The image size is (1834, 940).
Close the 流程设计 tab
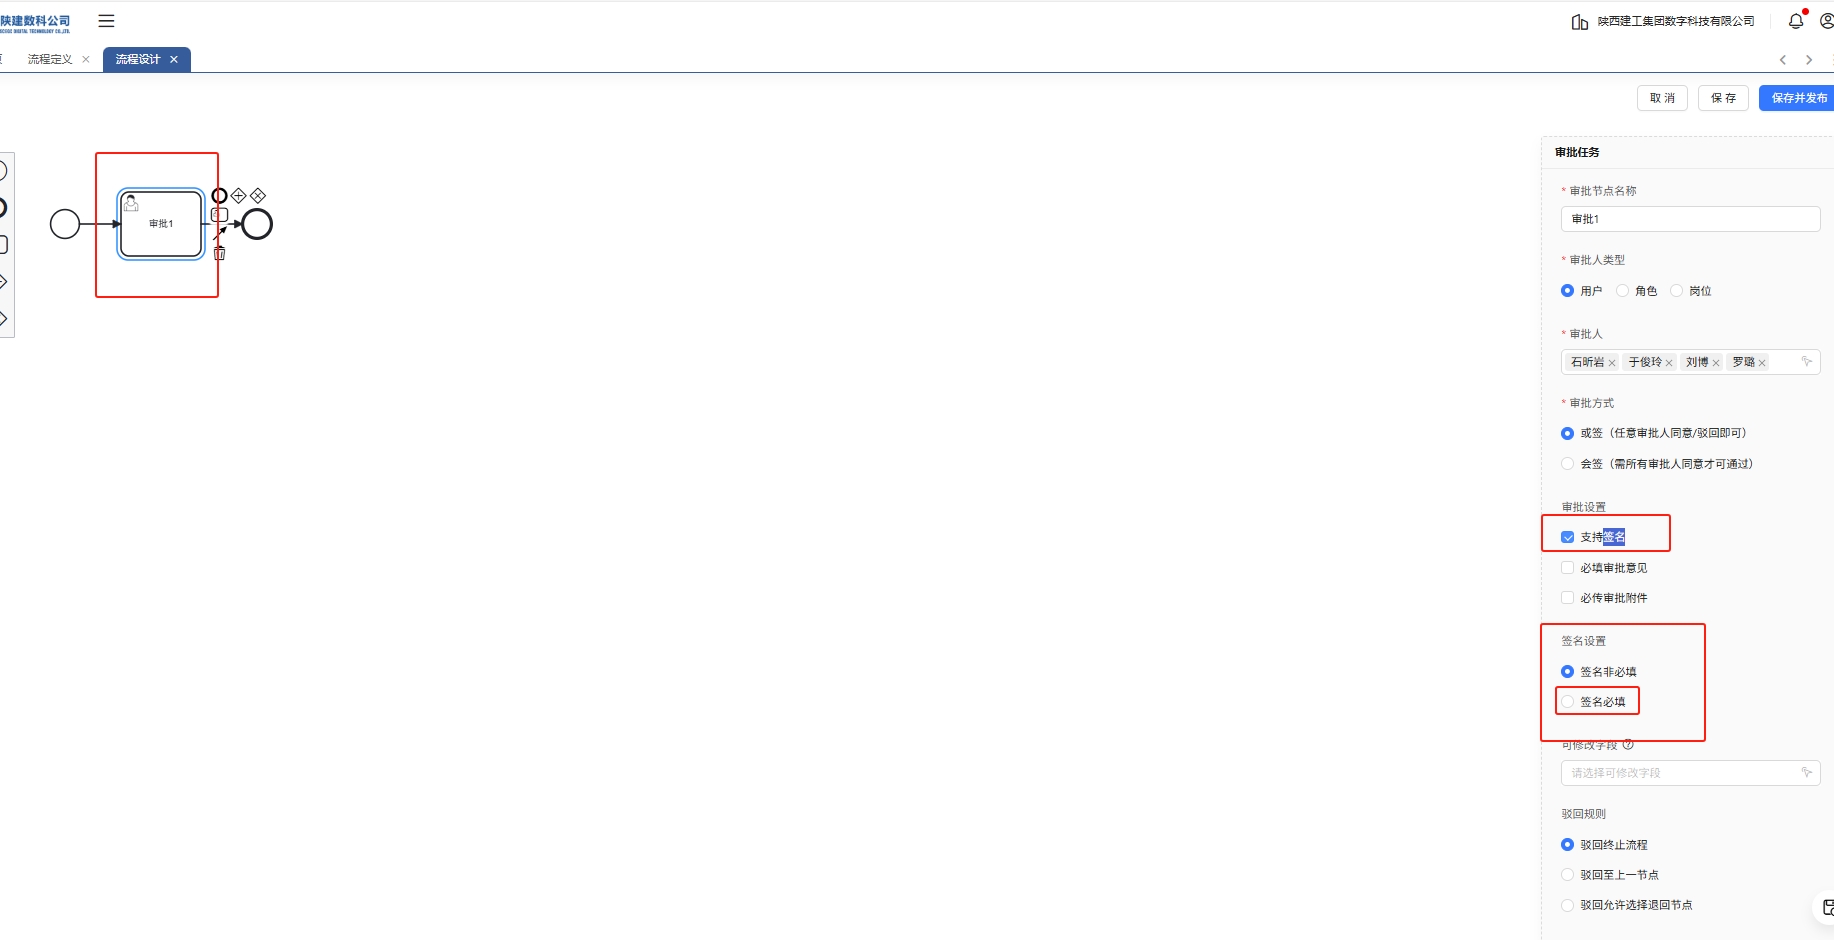[x=174, y=60]
